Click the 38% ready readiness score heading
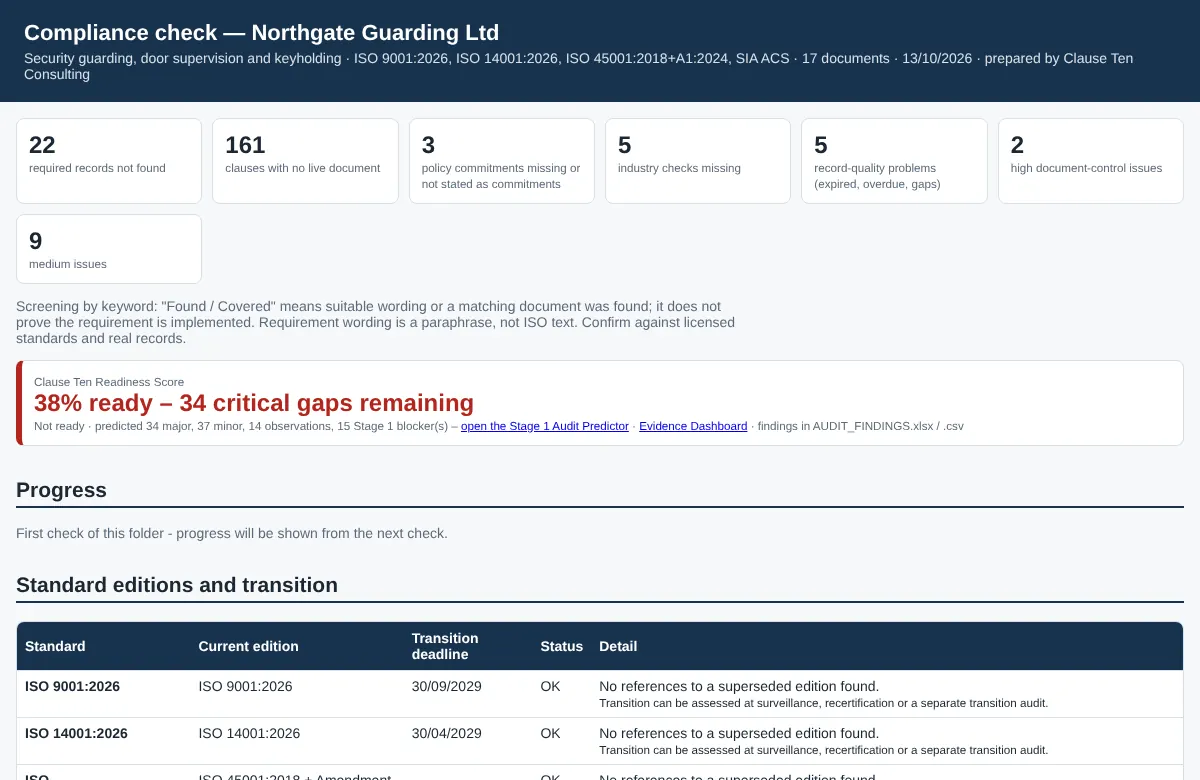This screenshot has width=1200, height=780. tap(254, 403)
